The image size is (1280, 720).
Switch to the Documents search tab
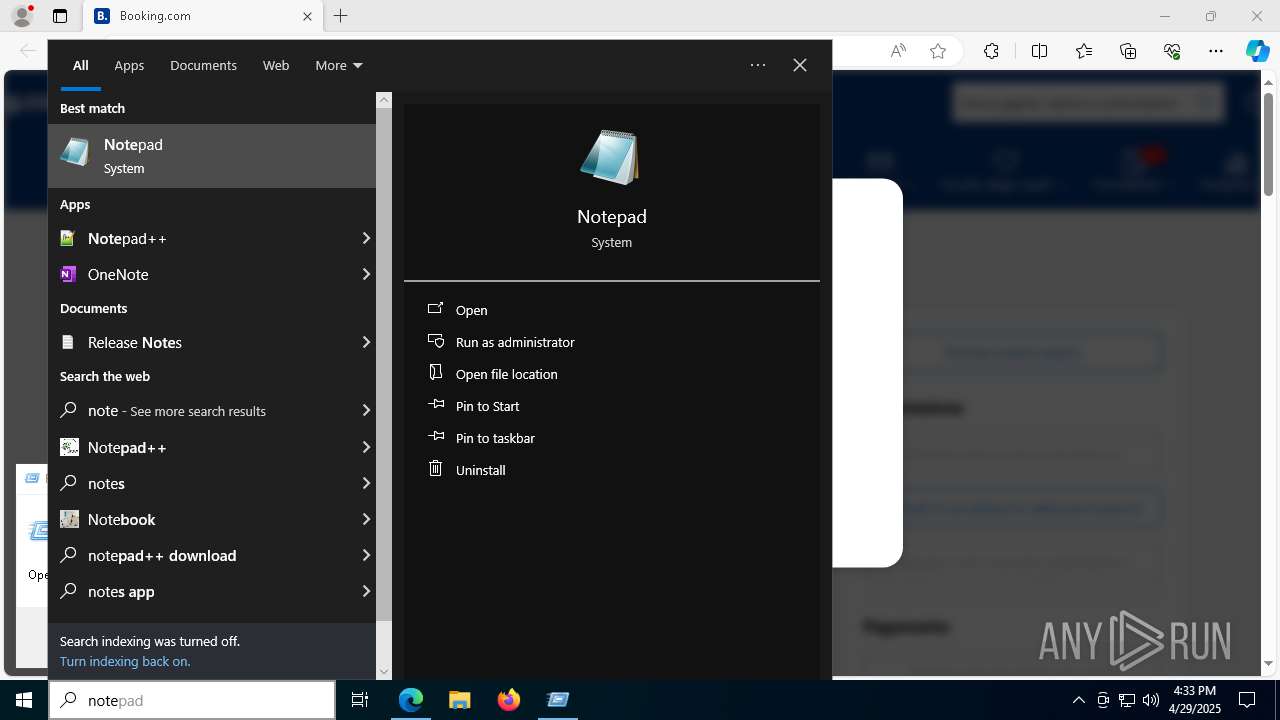tap(203, 65)
